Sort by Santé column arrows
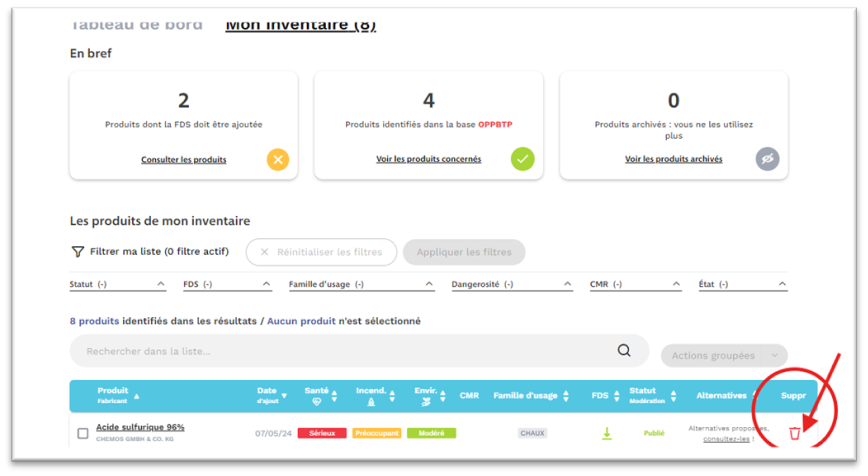Screen dimensions: 868x476 (x=334, y=396)
